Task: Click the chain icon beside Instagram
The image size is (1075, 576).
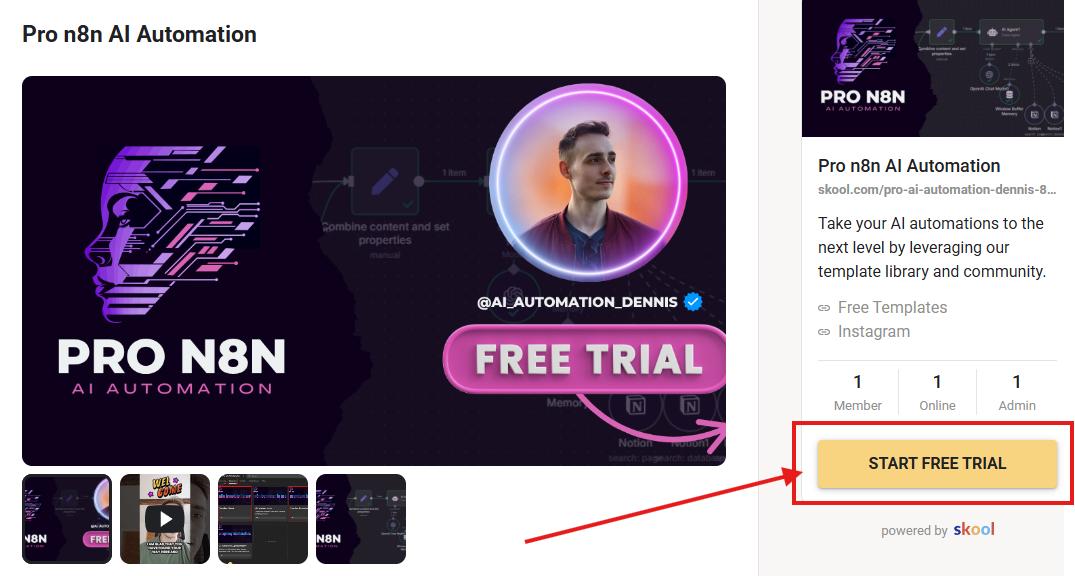Action: coord(824,333)
